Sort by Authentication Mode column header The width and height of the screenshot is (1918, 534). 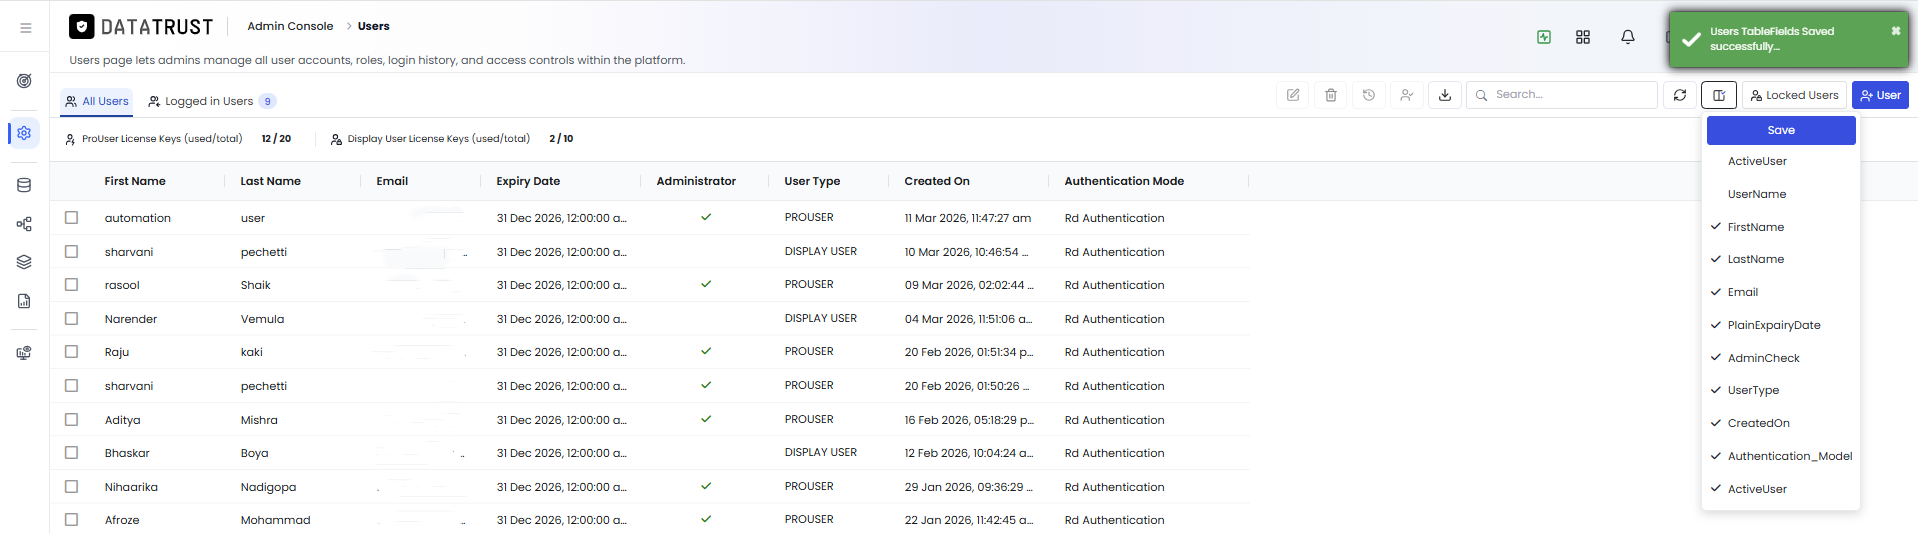coord(1124,181)
